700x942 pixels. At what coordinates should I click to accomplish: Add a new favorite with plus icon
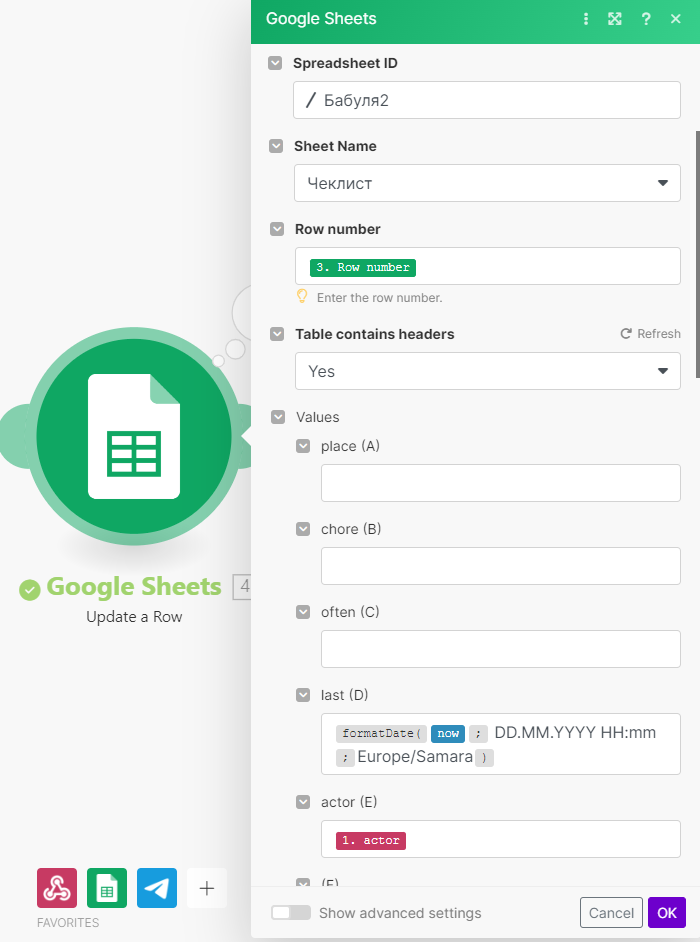(207, 887)
